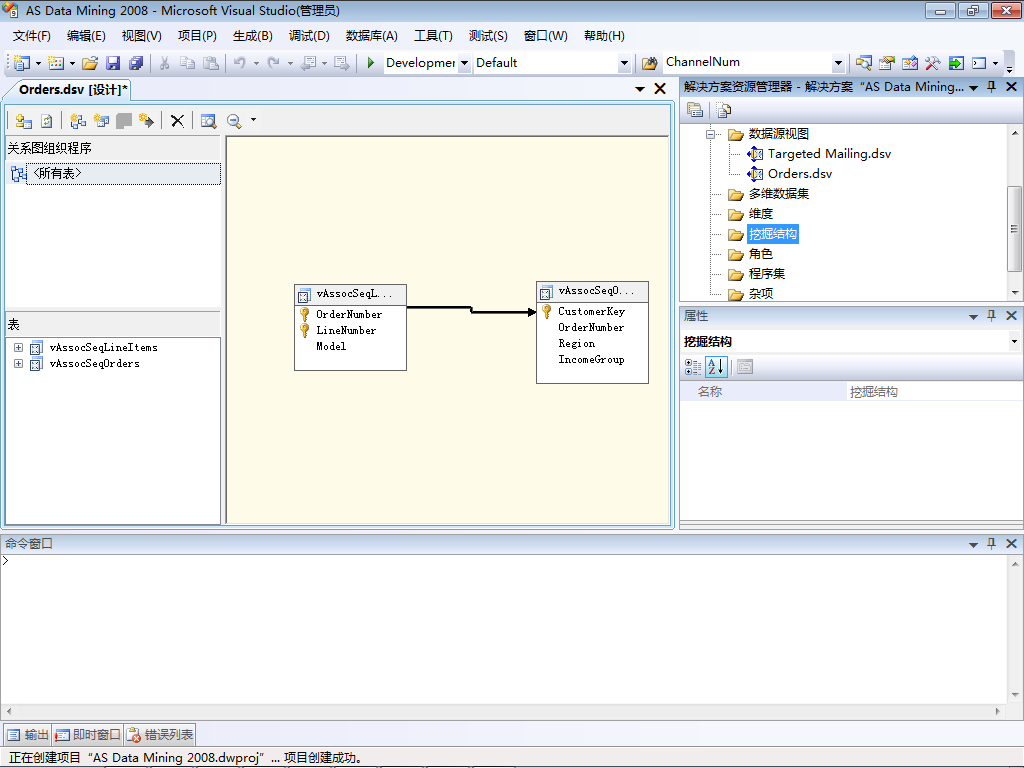Select the Orders.dsv [设计] tab

click(x=72, y=89)
